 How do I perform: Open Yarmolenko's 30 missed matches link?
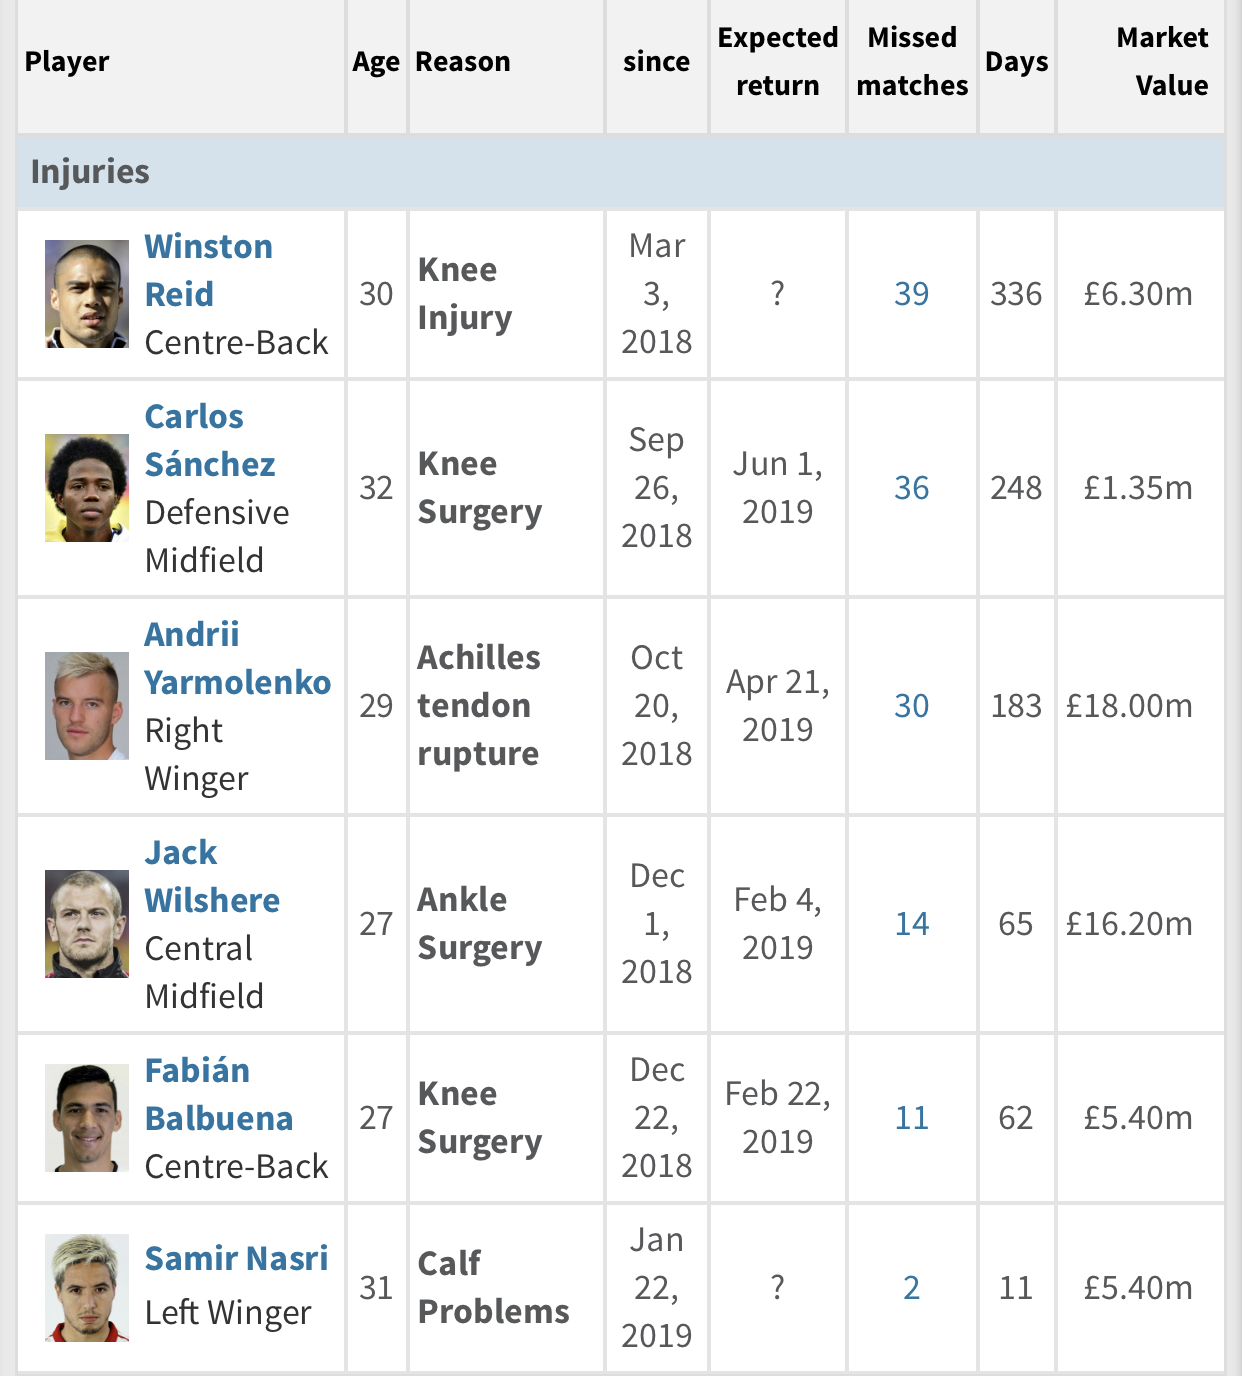click(x=912, y=706)
